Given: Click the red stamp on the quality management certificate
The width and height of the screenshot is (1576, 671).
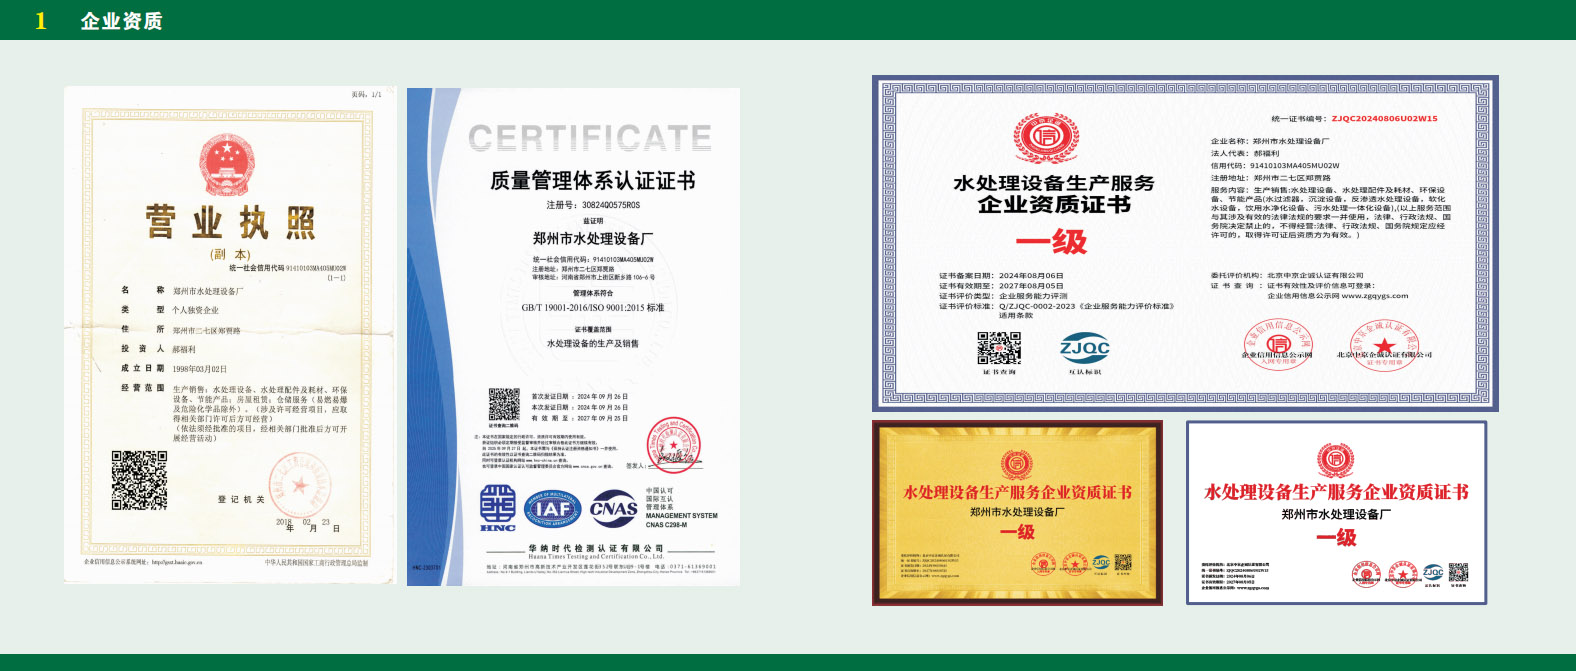Looking at the screenshot, I should (x=673, y=446).
